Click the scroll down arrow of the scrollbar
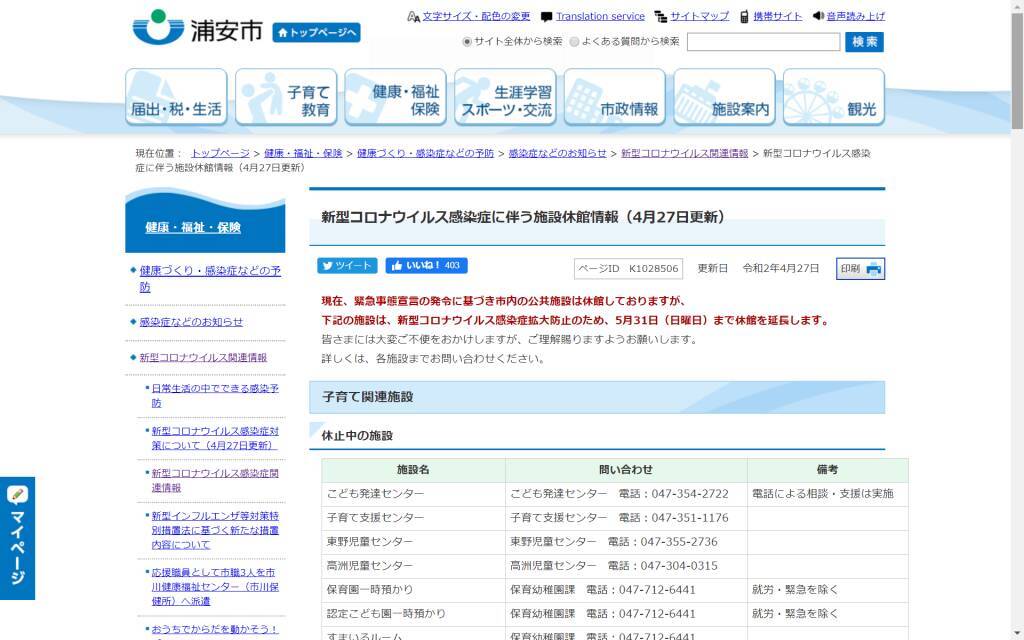 pyautogui.click(x=1016, y=632)
